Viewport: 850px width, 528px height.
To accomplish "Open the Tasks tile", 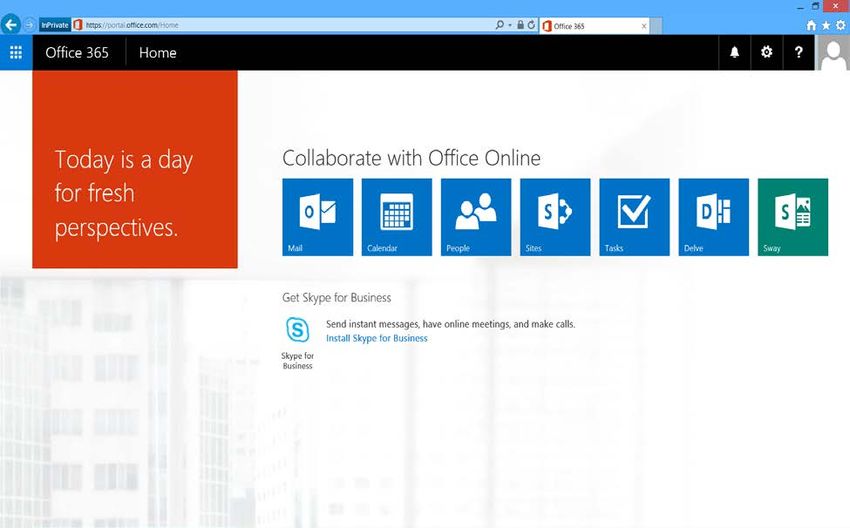I will pos(634,217).
